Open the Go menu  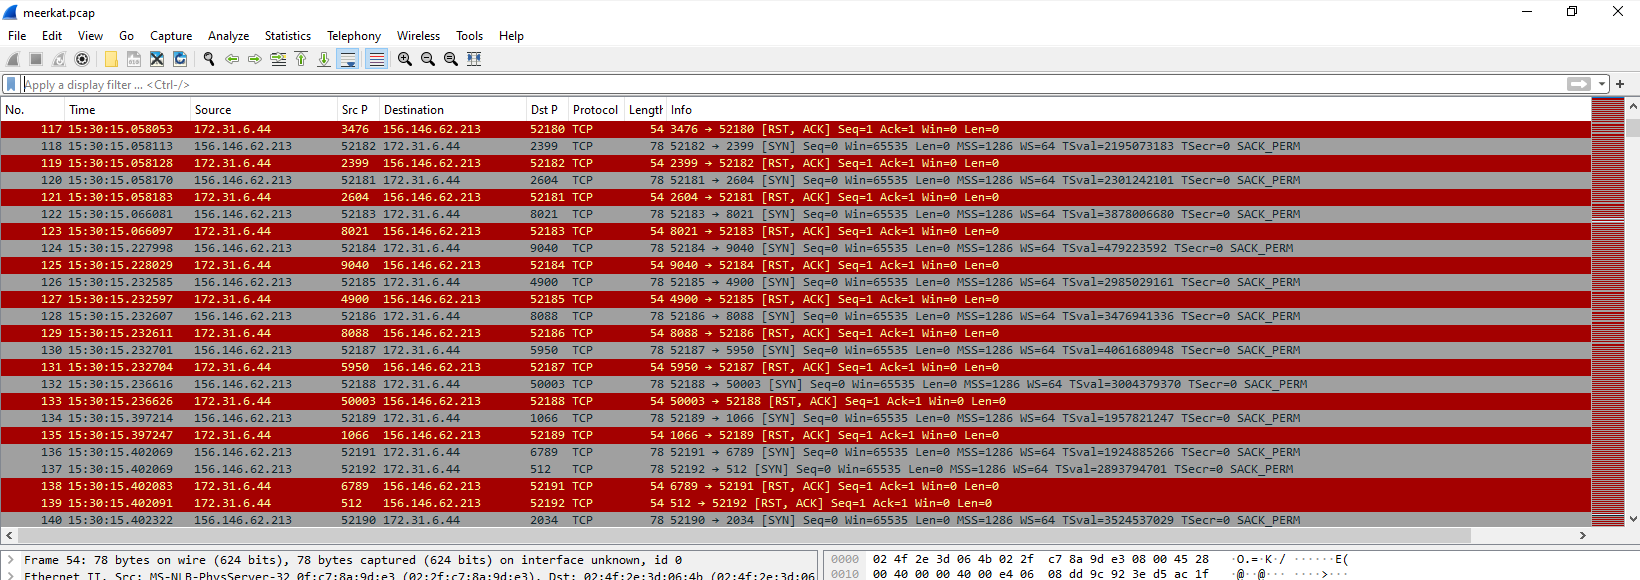pyautogui.click(x=126, y=35)
